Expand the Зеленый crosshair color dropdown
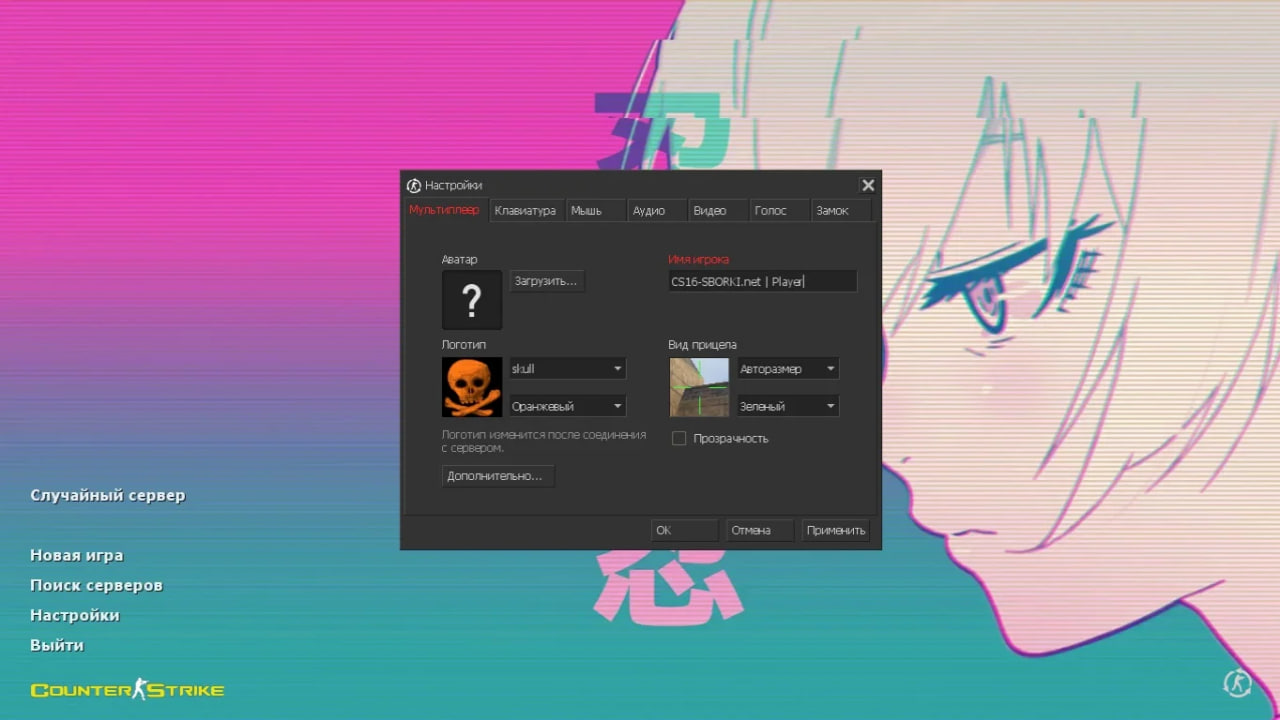The height and width of the screenshot is (720, 1280). click(787, 406)
